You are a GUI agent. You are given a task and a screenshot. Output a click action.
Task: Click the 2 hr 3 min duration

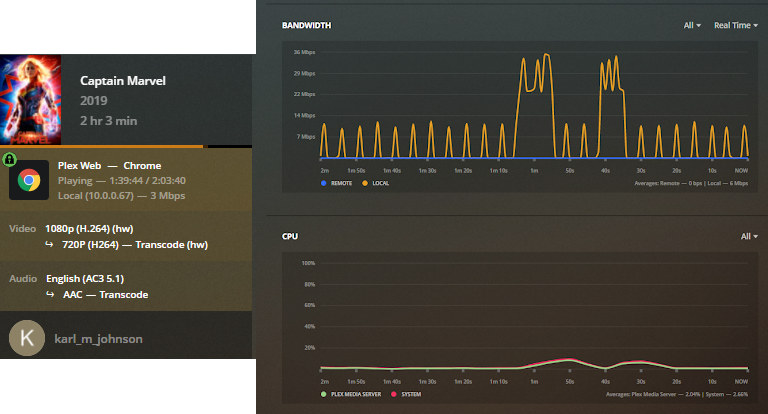[109, 121]
